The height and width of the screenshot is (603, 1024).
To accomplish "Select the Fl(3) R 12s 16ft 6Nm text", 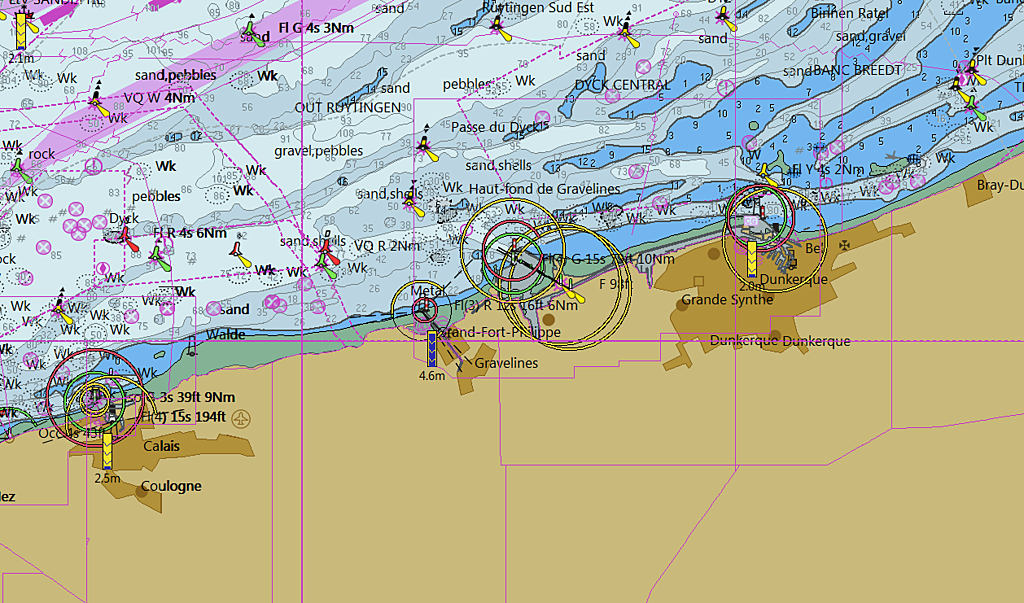I will tap(517, 305).
